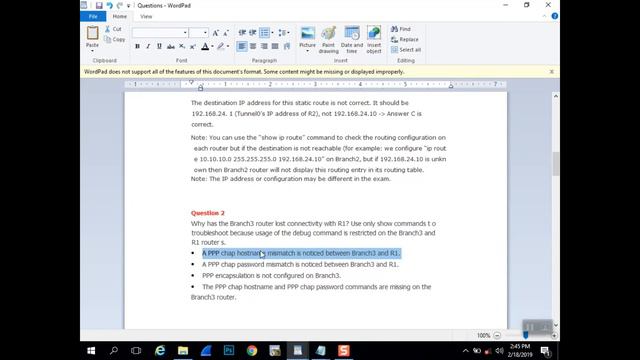The image size is (640, 360).
Task: Toggle strikethrough formatting
Action: (x=171, y=47)
